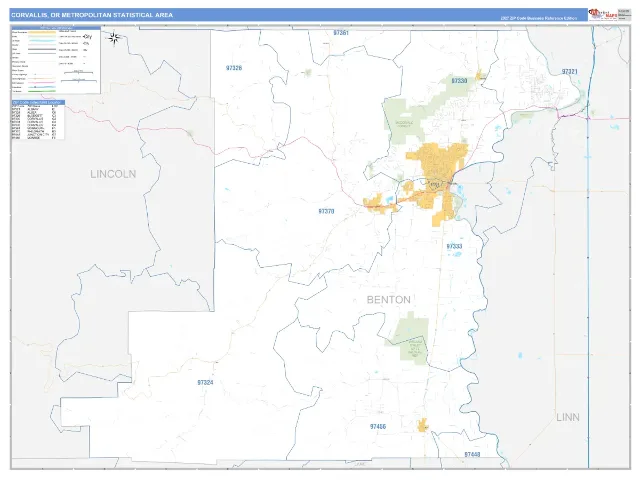Click the map legend box
The height and width of the screenshot is (480, 640).
(x=56, y=60)
